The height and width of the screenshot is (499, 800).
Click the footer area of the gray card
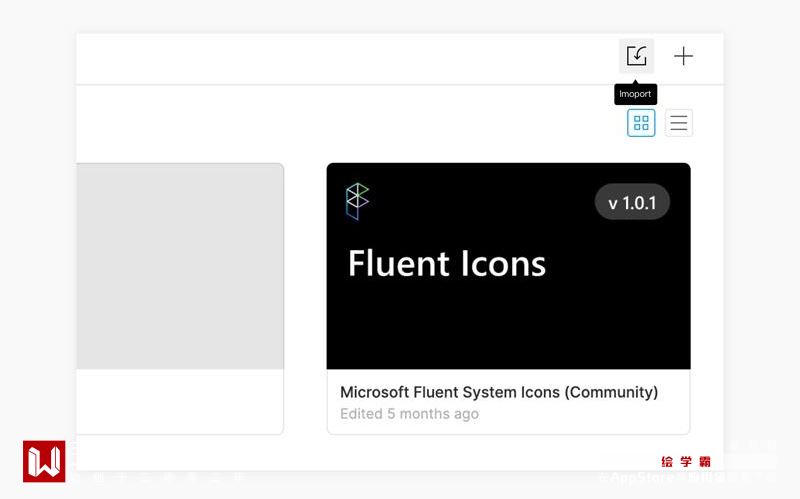coord(180,402)
